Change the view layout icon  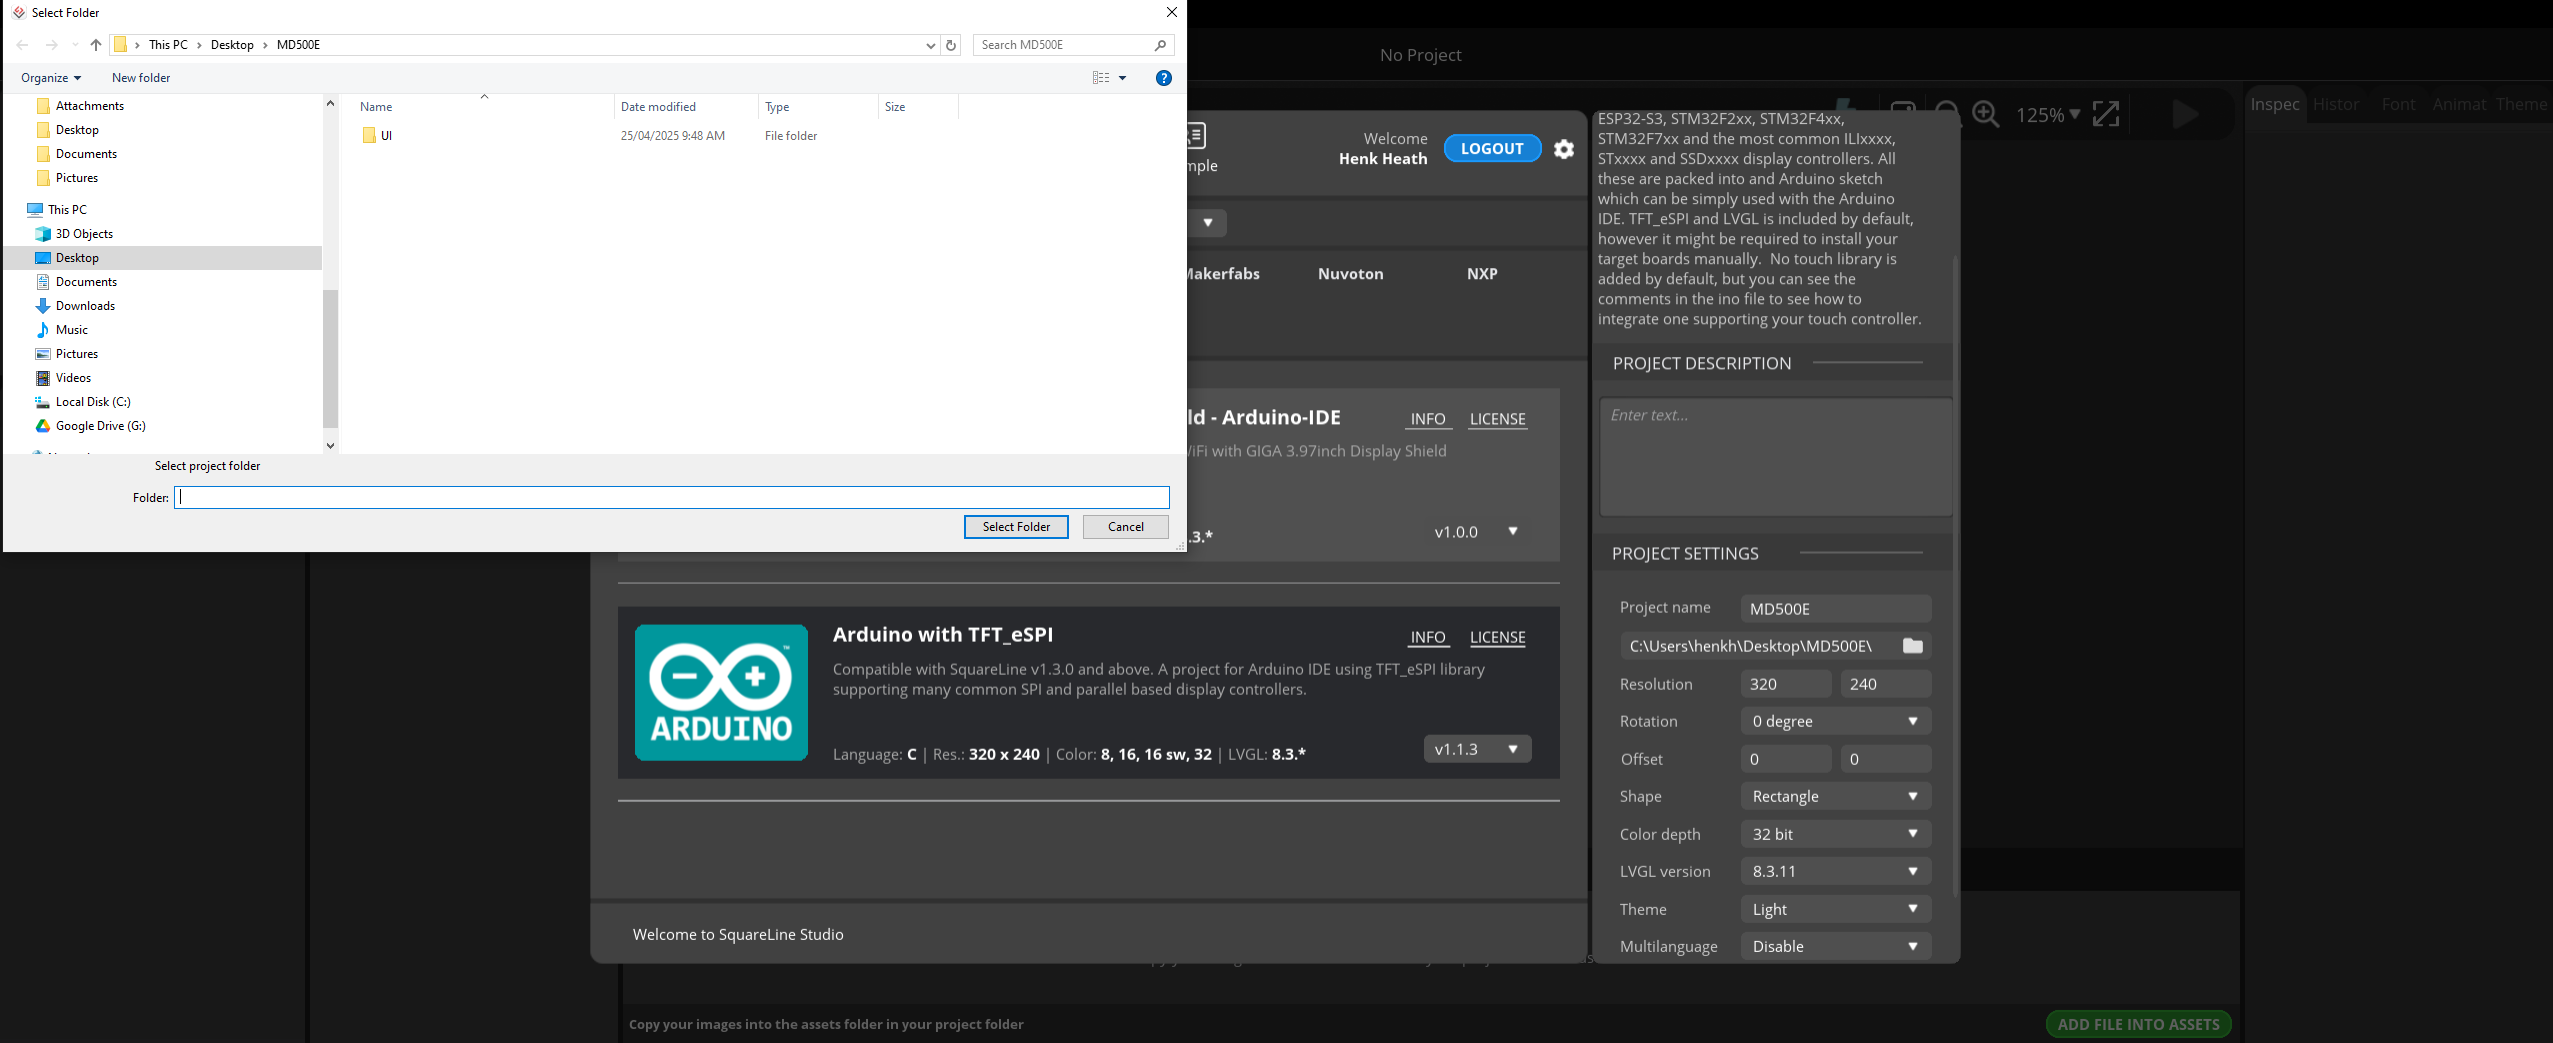click(1101, 78)
